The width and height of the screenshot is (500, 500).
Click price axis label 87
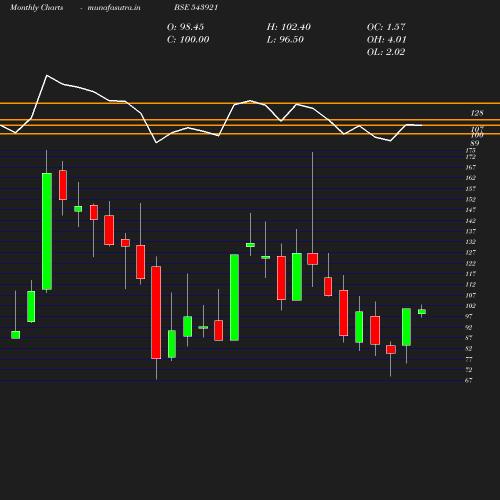click(x=469, y=338)
